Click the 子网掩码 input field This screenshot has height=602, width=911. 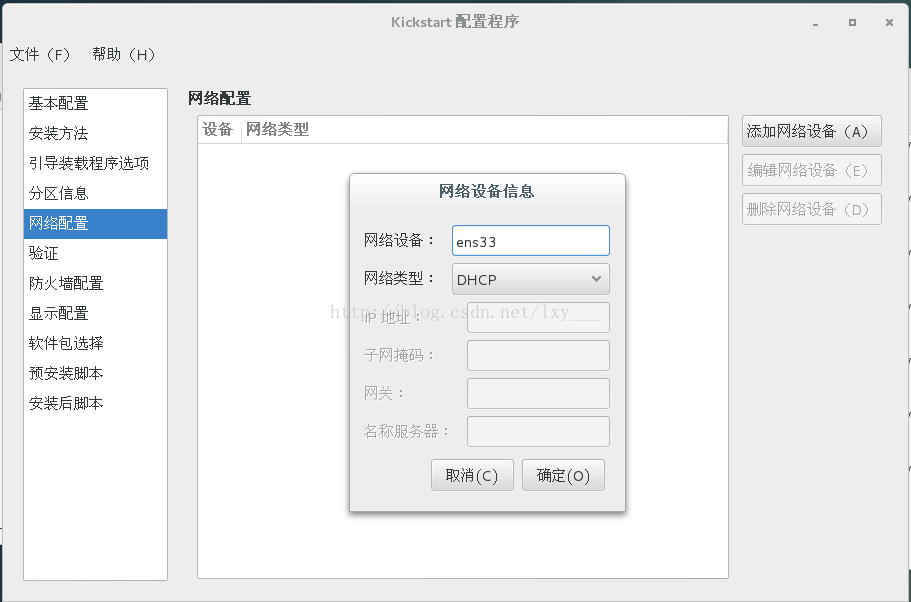point(538,355)
